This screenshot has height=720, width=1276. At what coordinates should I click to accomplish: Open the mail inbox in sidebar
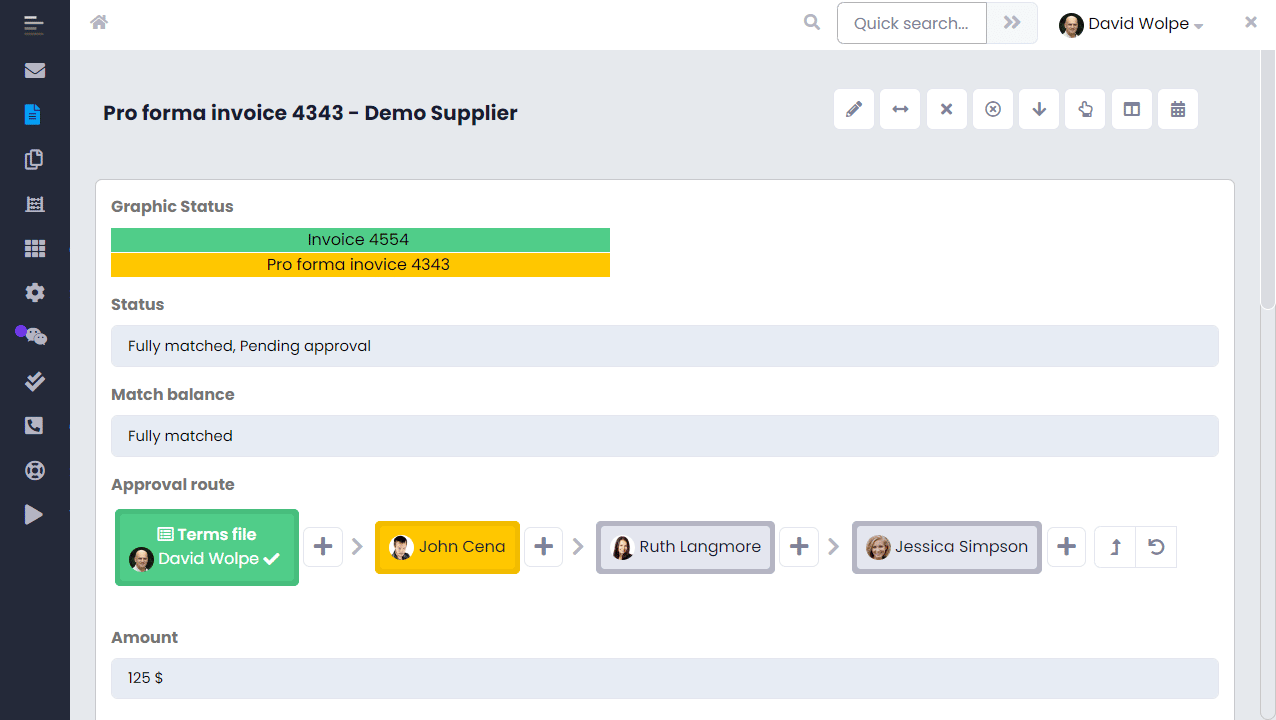(x=35, y=71)
